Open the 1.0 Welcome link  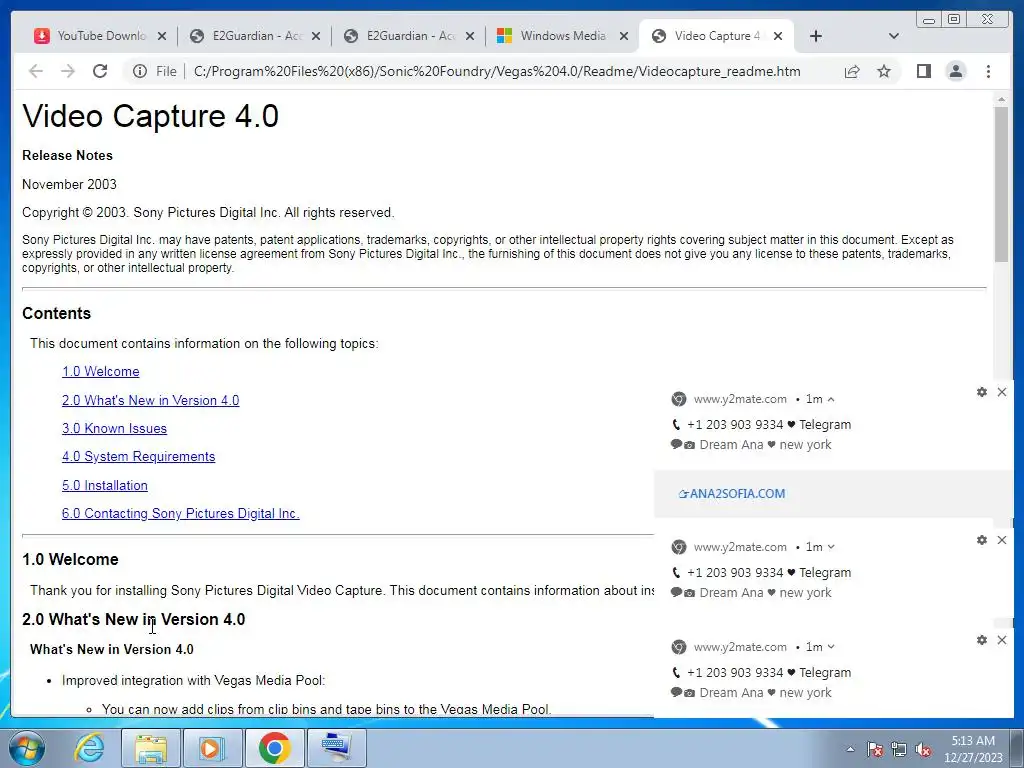coord(101,372)
